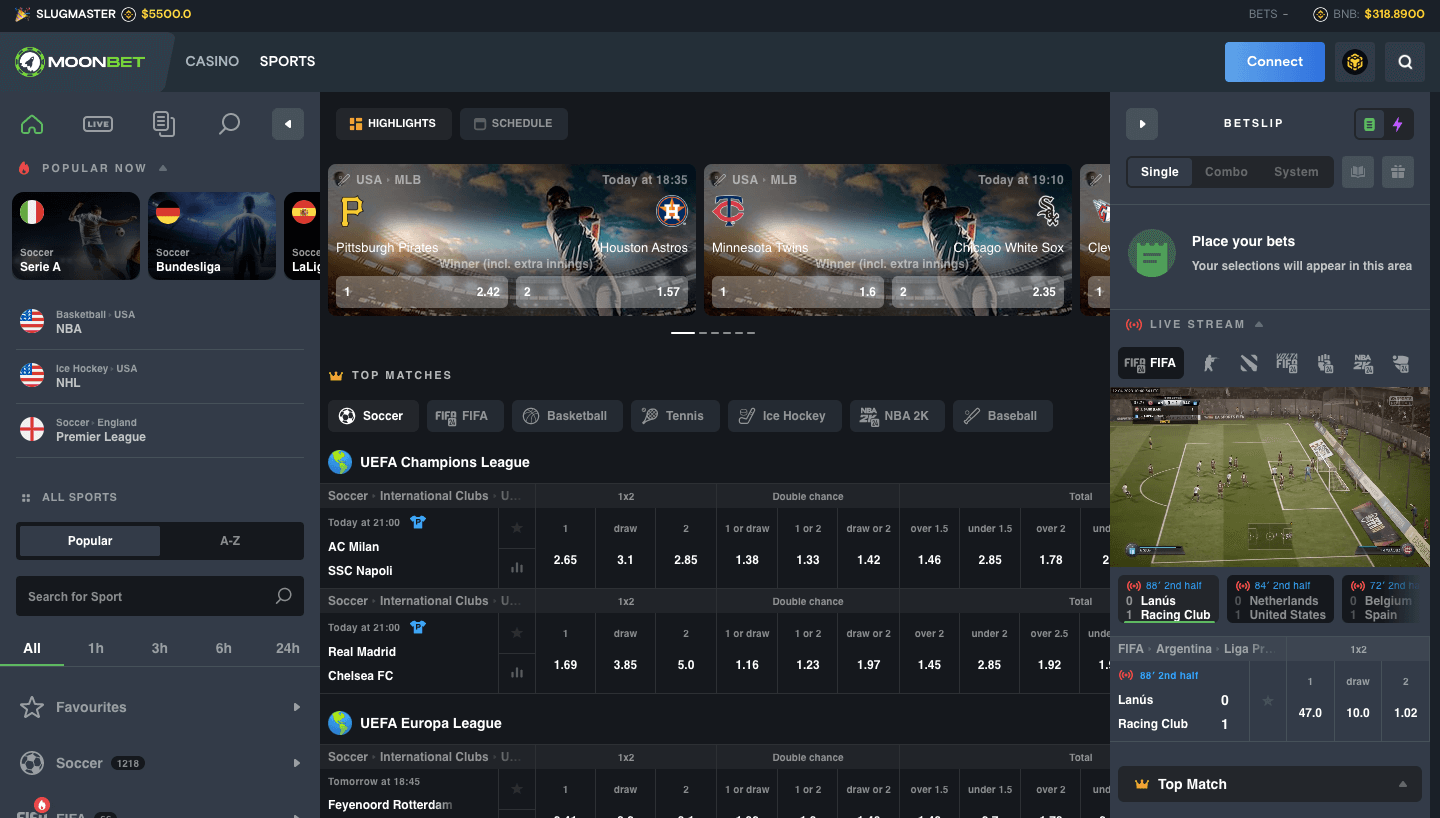
Task: Open the LIVE events icon
Action: [x=98, y=124]
